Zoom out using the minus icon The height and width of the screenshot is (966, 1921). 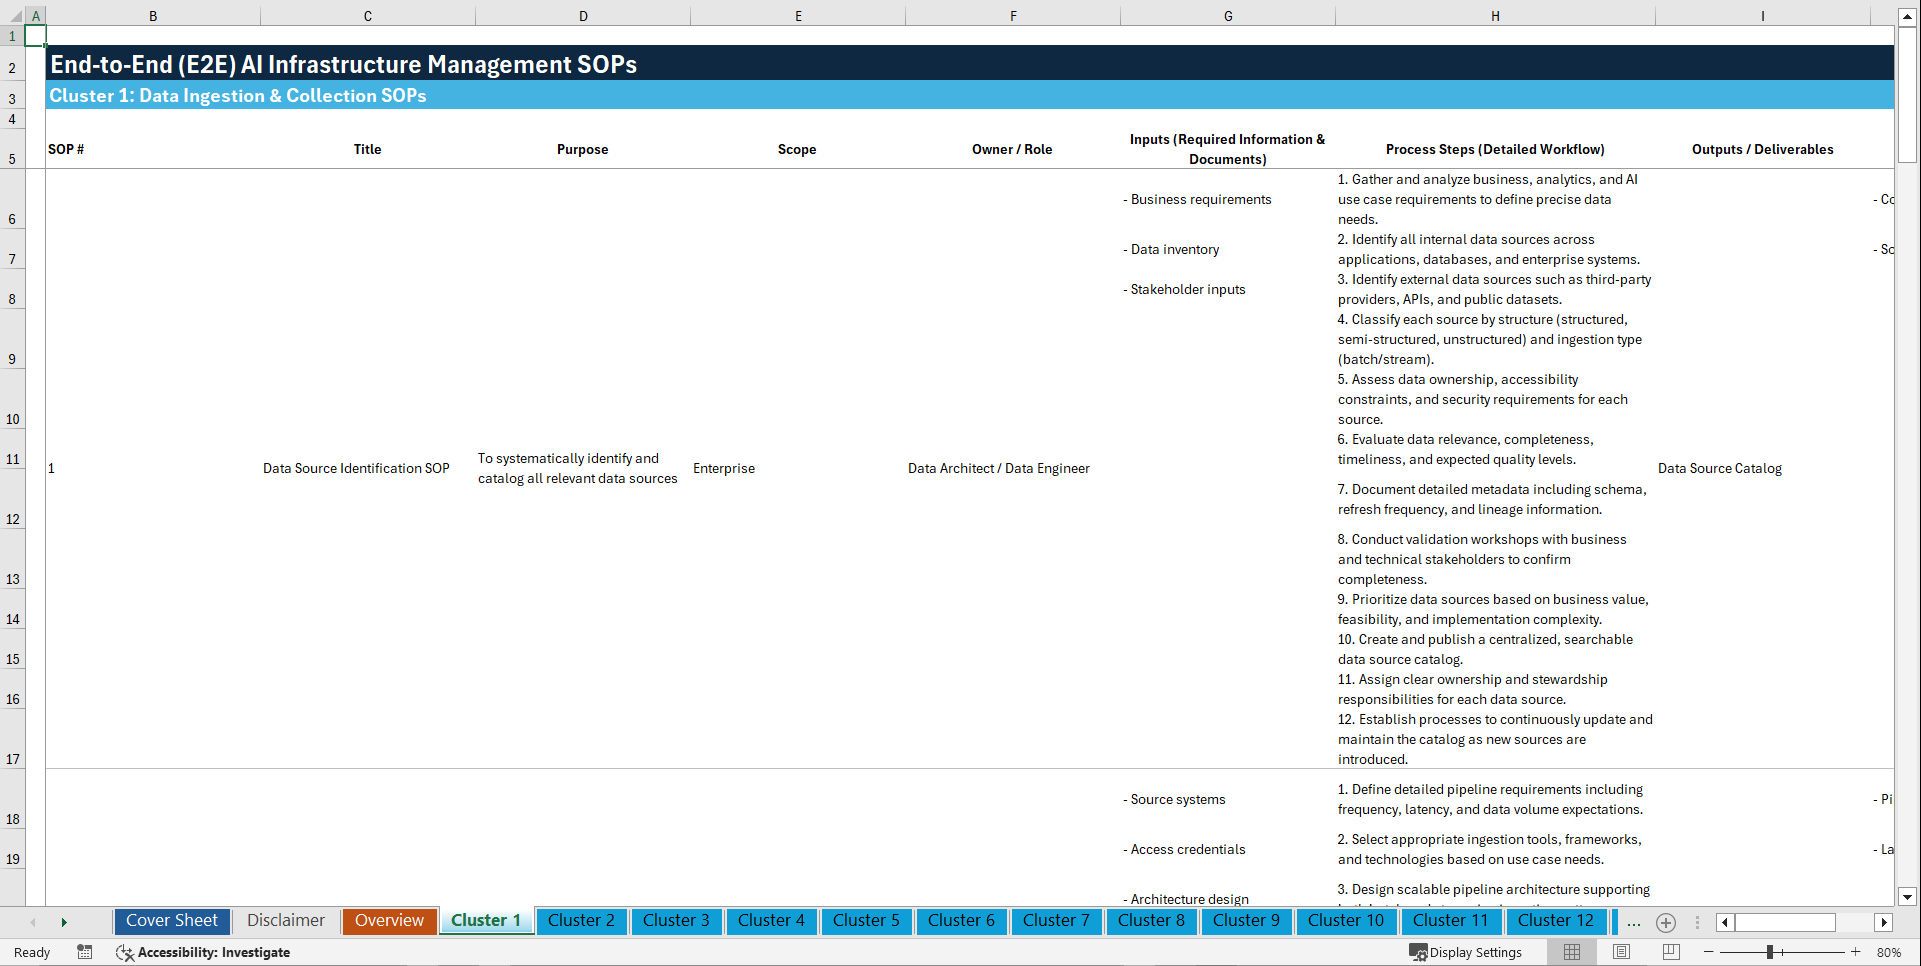(x=1710, y=952)
